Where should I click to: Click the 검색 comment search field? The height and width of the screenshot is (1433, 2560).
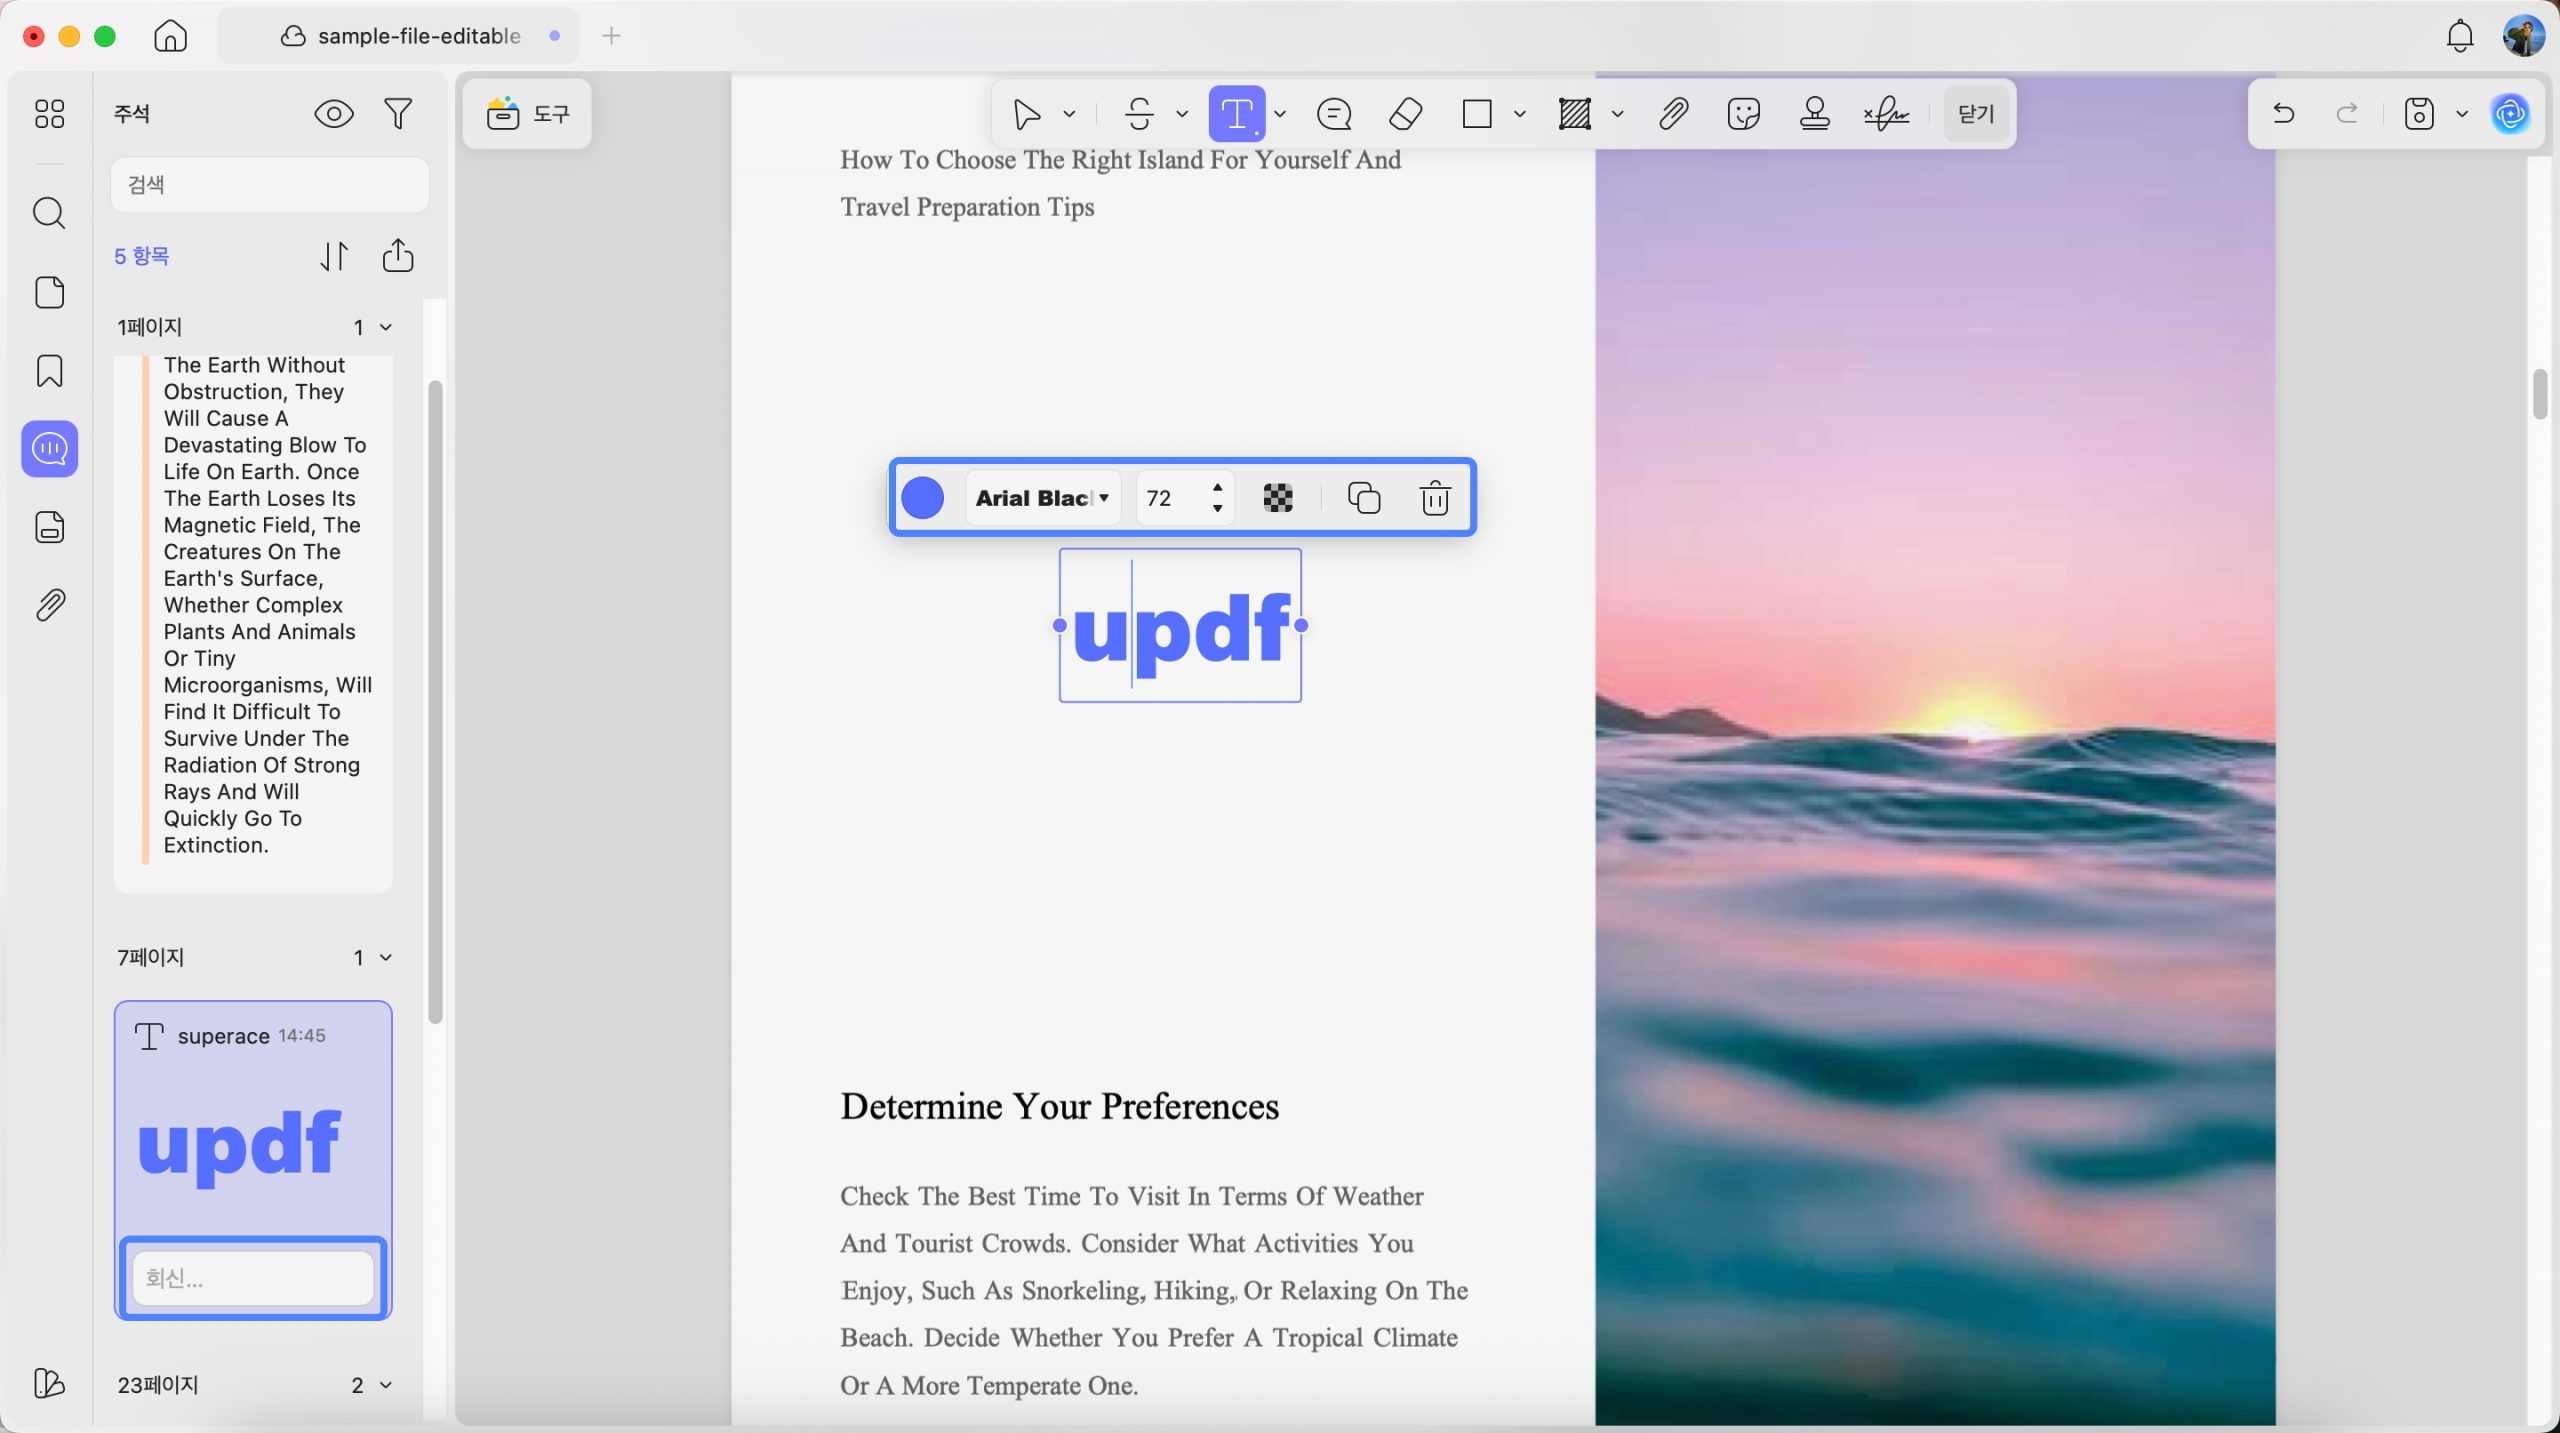(x=270, y=185)
